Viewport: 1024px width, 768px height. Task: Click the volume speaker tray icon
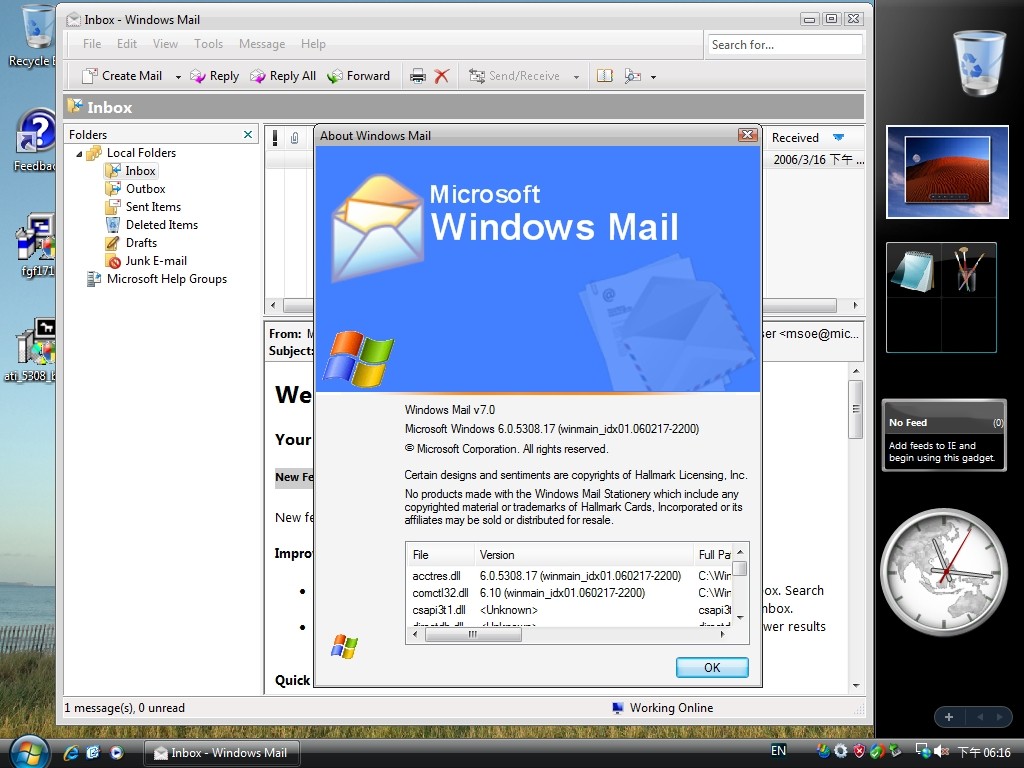click(x=941, y=751)
